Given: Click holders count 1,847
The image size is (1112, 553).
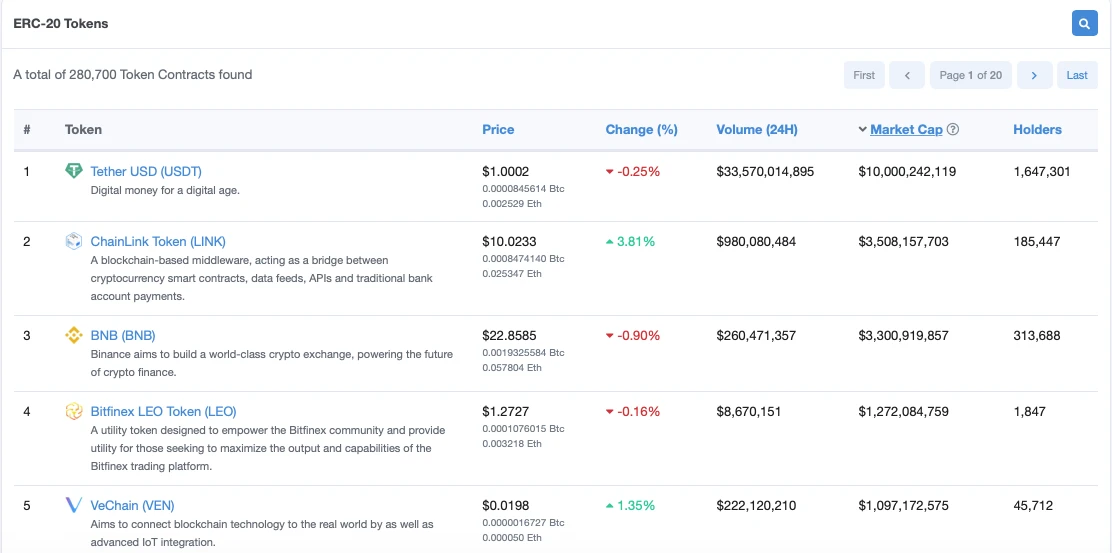Looking at the screenshot, I should [x=1030, y=411].
